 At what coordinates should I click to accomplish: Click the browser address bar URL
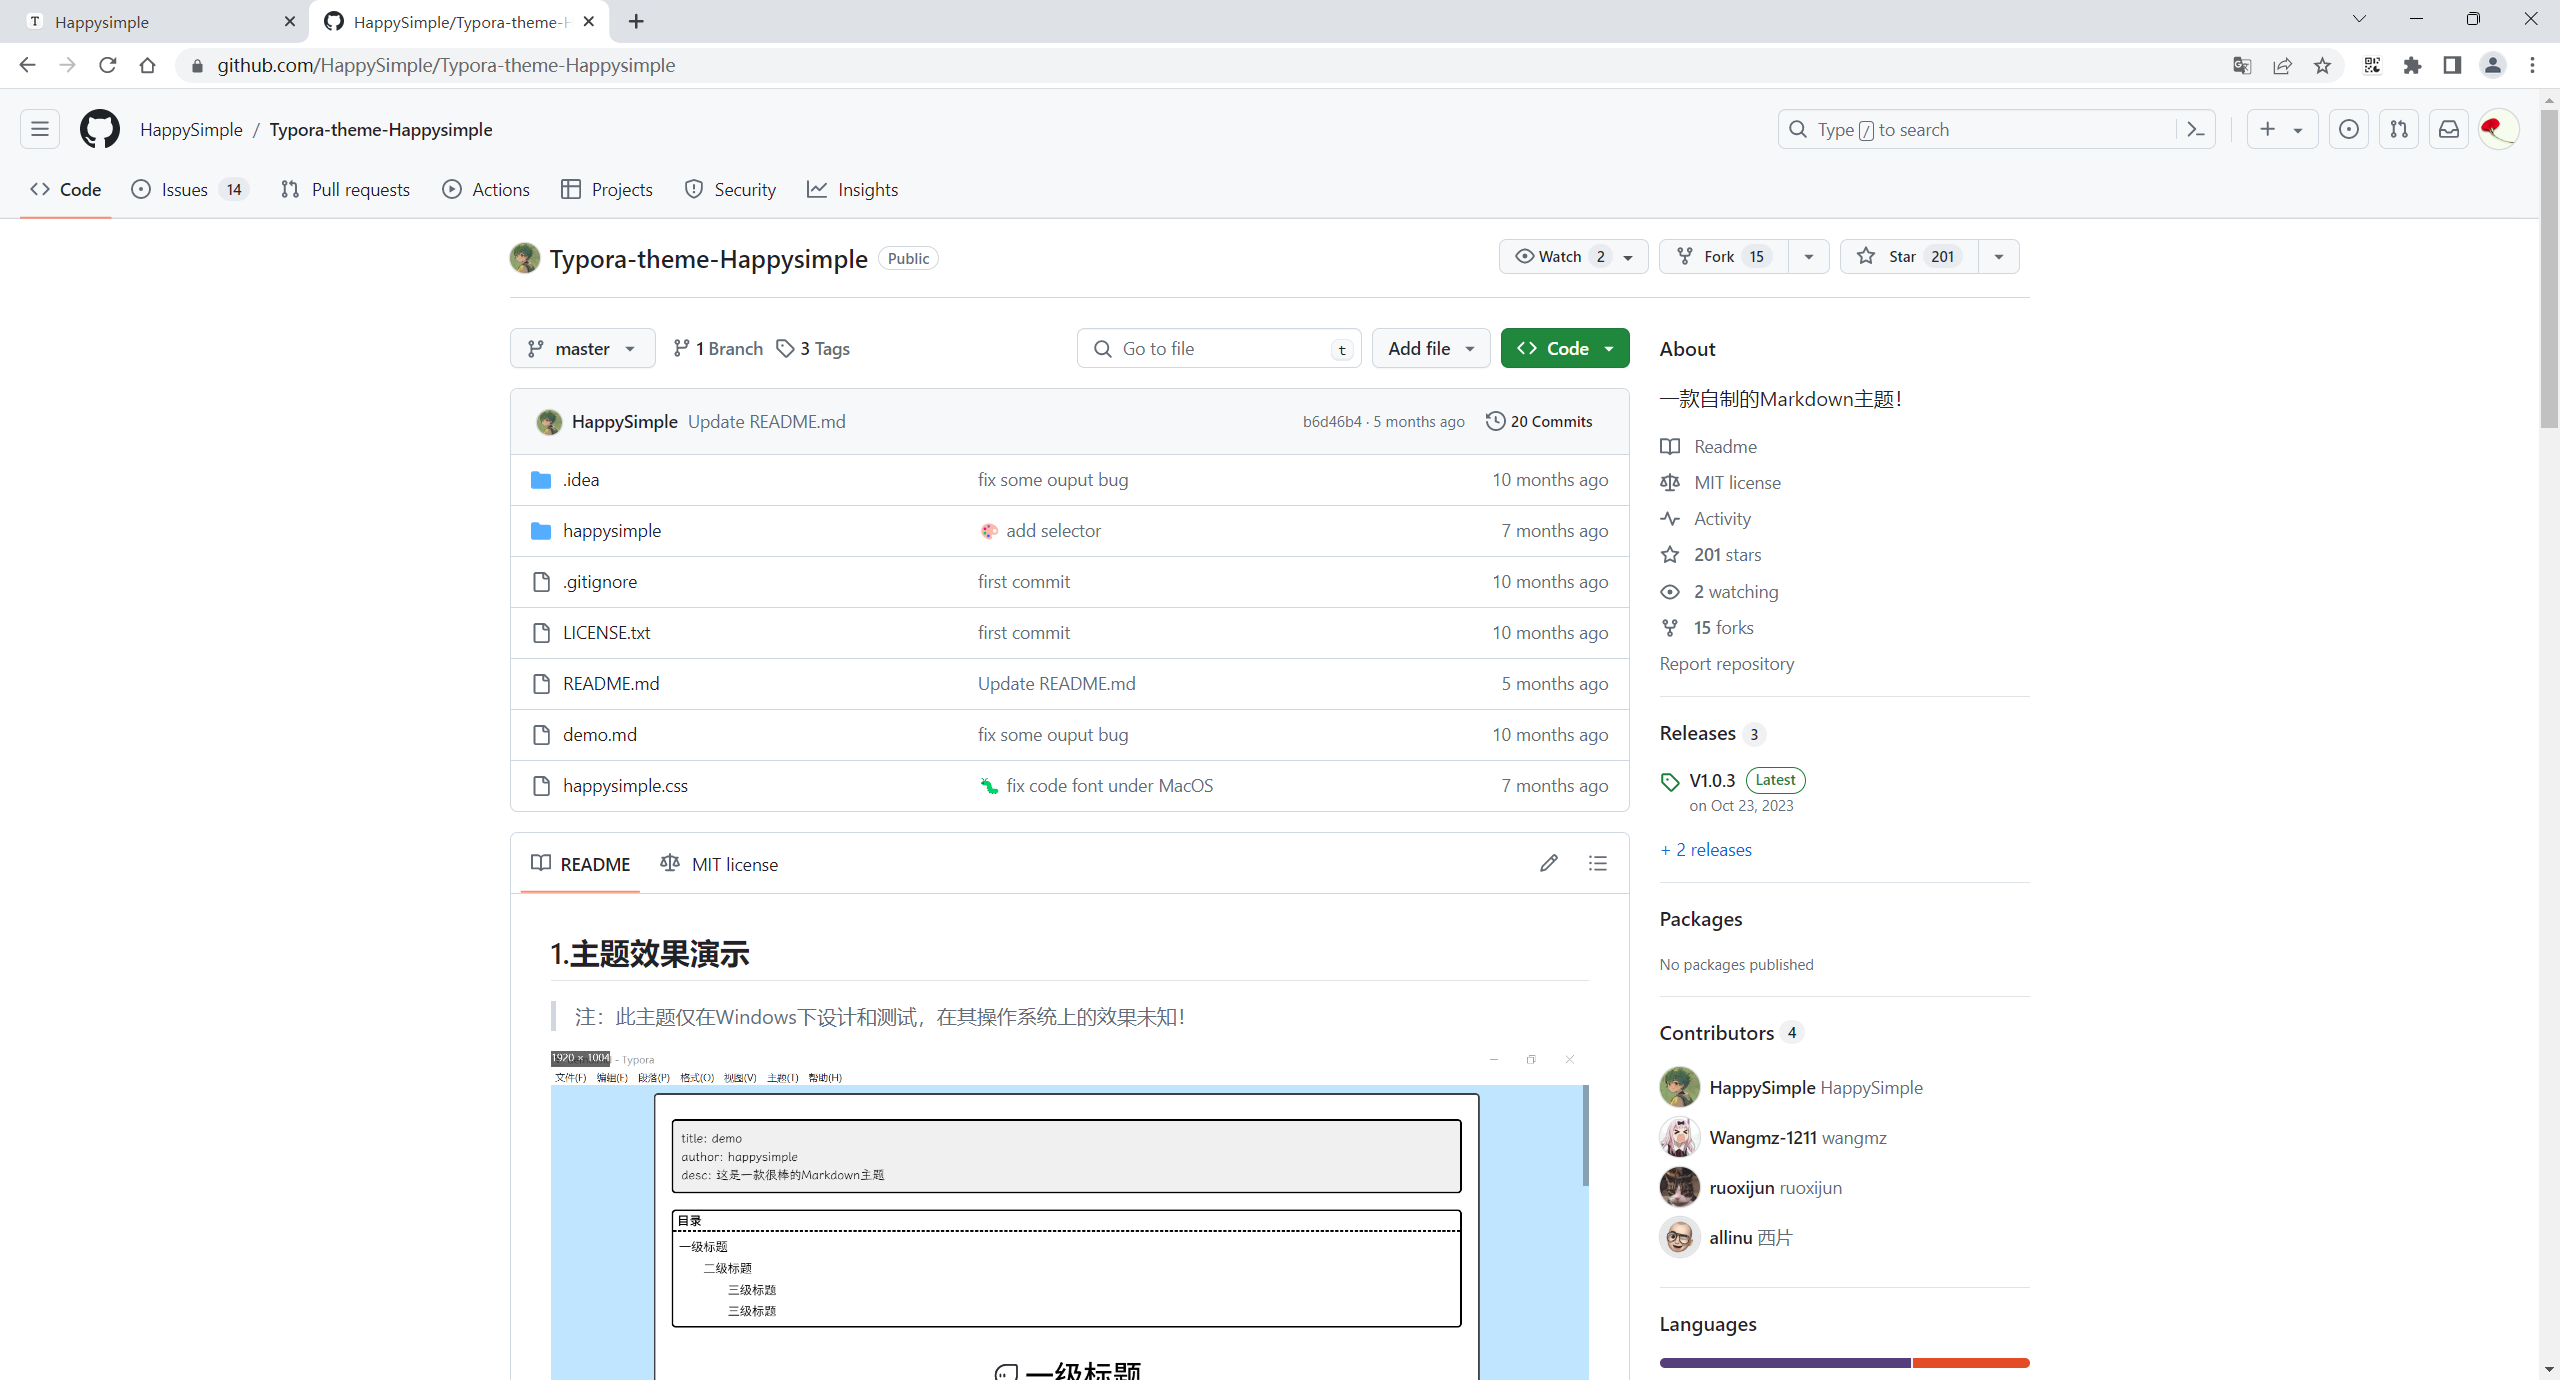[x=446, y=65]
